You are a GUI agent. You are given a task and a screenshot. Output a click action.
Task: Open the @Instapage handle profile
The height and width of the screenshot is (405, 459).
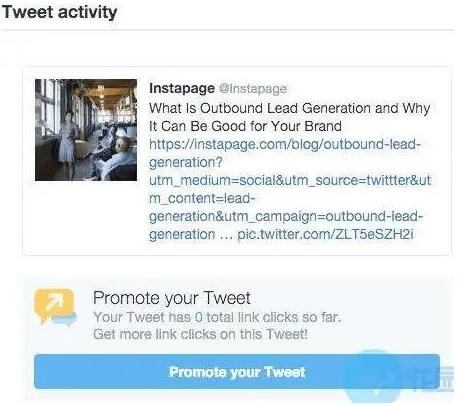pos(253,89)
